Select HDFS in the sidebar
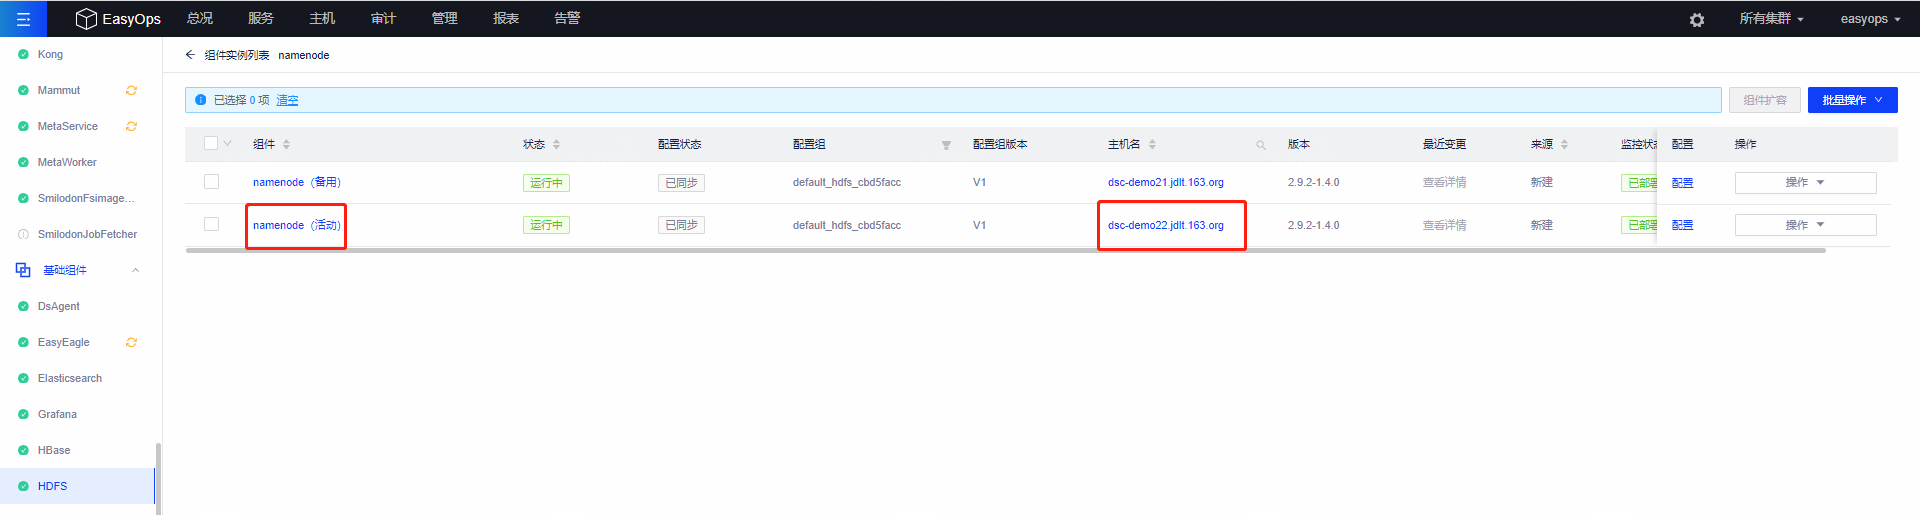This screenshot has width=1920, height=515. pyautogui.click(x=78, y=486)
